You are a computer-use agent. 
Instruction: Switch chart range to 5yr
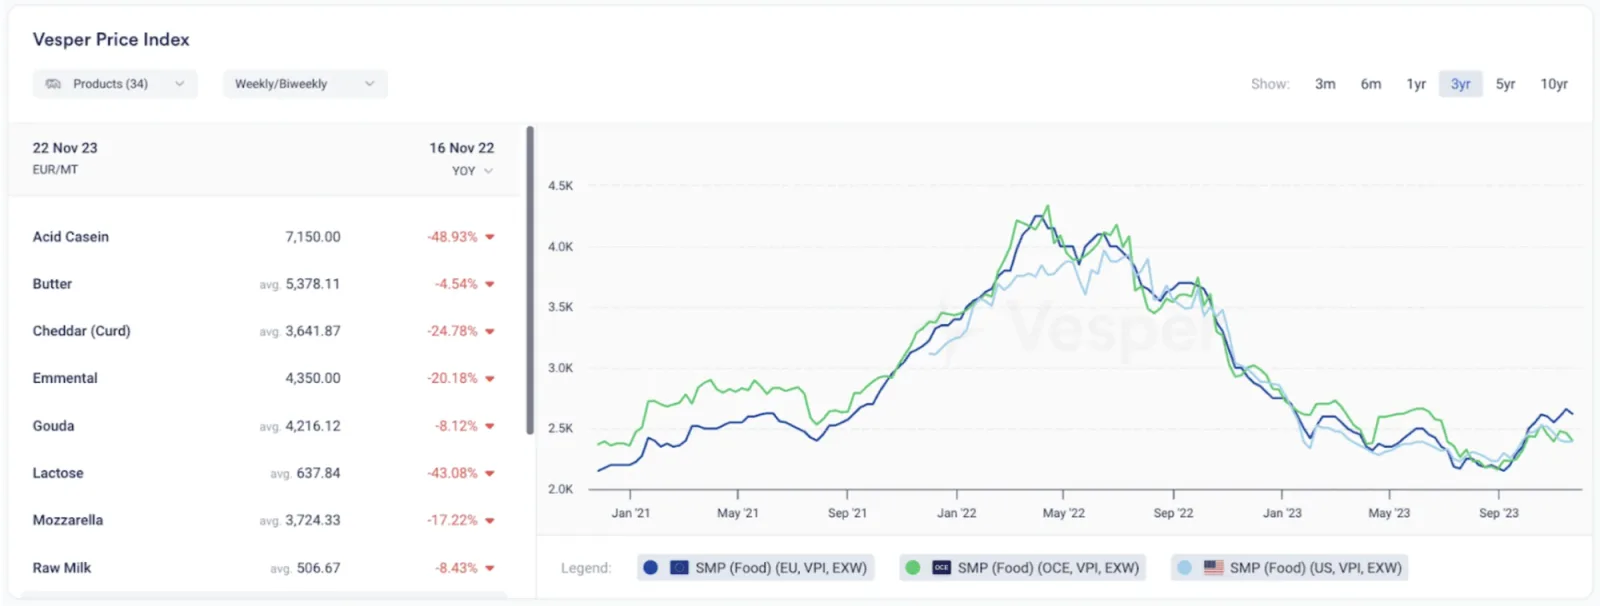(1505, 84)
